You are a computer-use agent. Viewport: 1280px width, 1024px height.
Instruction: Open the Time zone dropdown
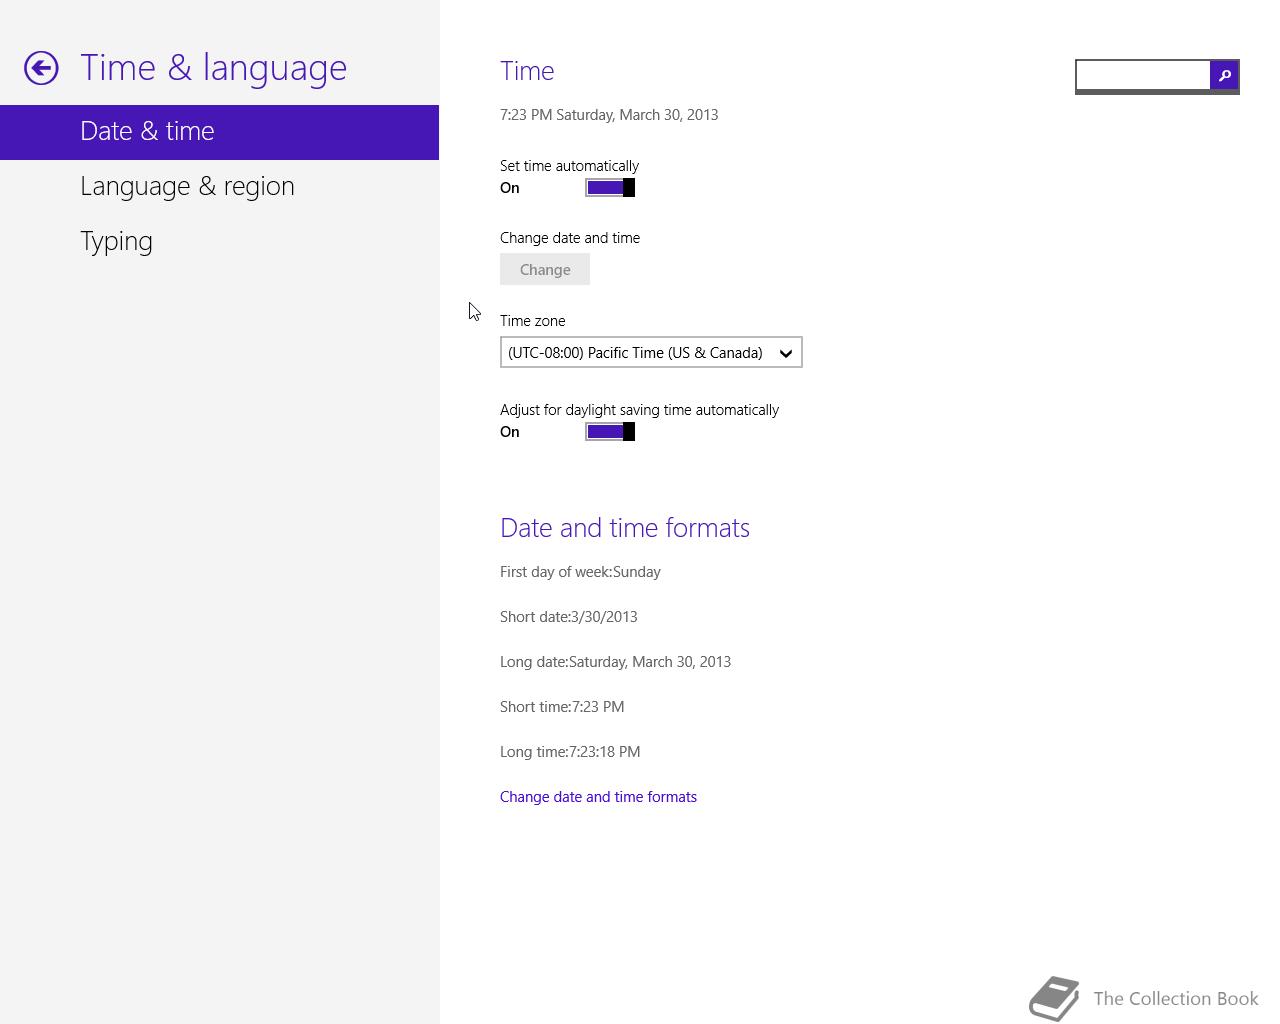[x=651, y=353]
